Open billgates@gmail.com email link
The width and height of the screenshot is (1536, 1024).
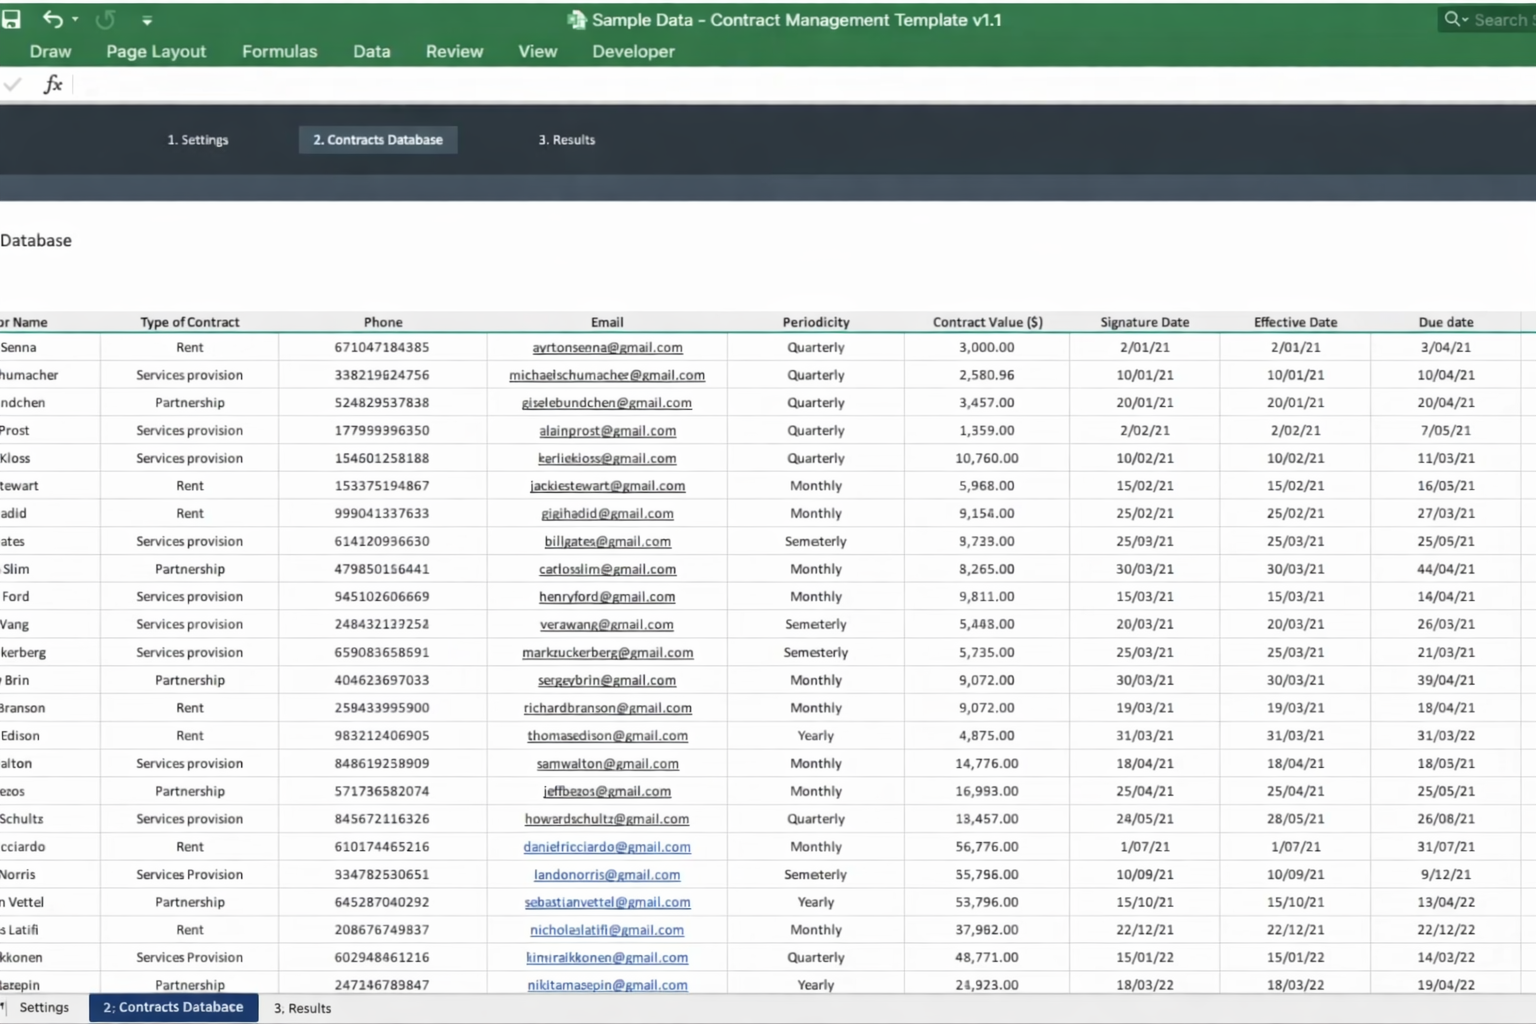tap(607, 541)
